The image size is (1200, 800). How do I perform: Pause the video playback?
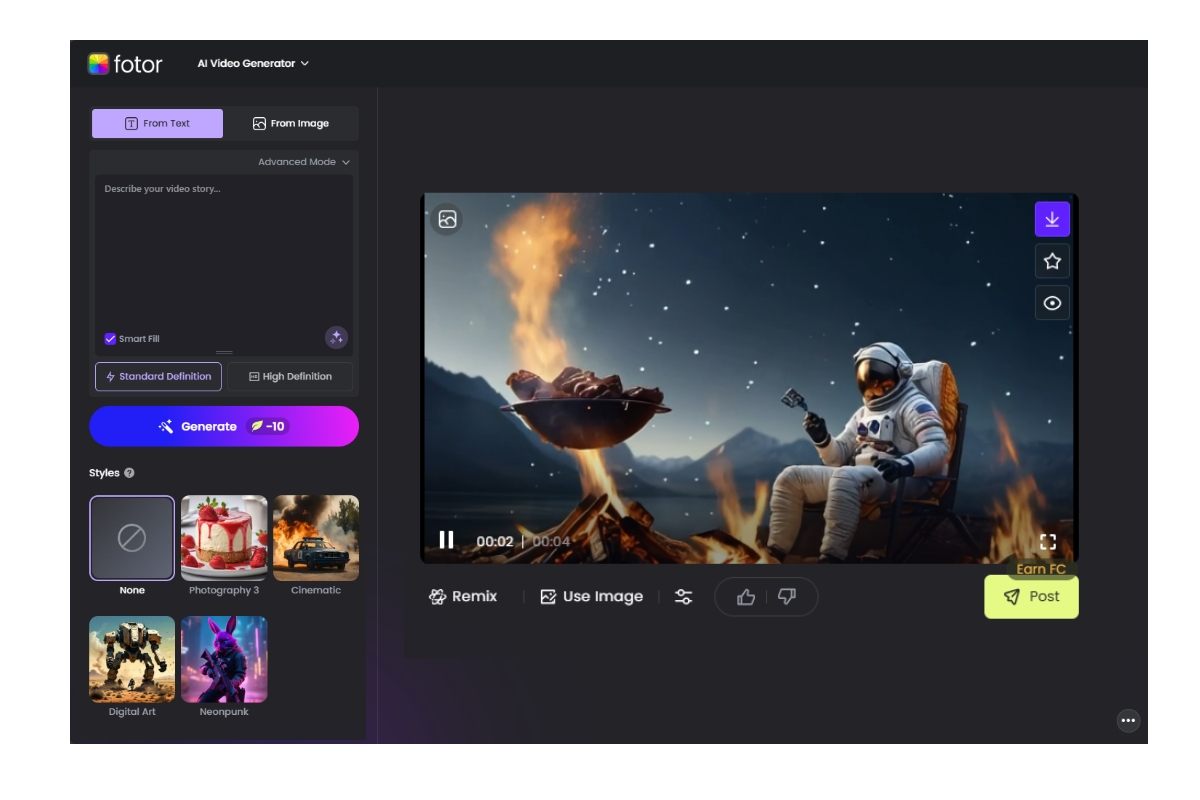pos(446,540)
